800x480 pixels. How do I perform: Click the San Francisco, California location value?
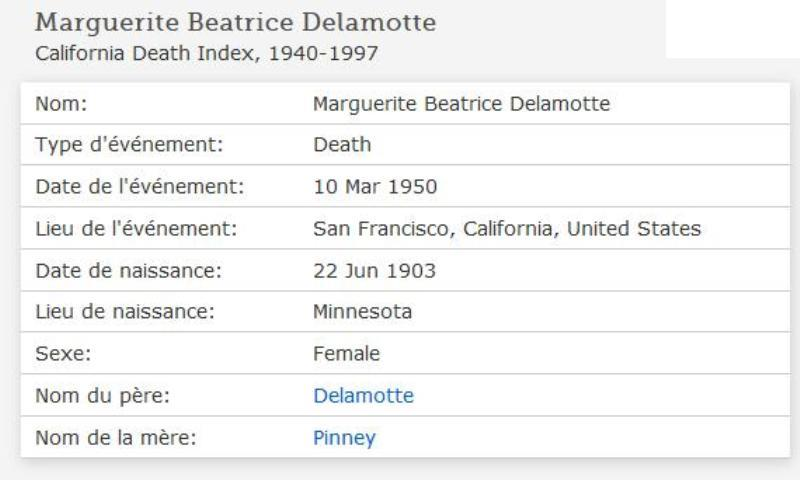pyautogui.click(x=506, y=229)
